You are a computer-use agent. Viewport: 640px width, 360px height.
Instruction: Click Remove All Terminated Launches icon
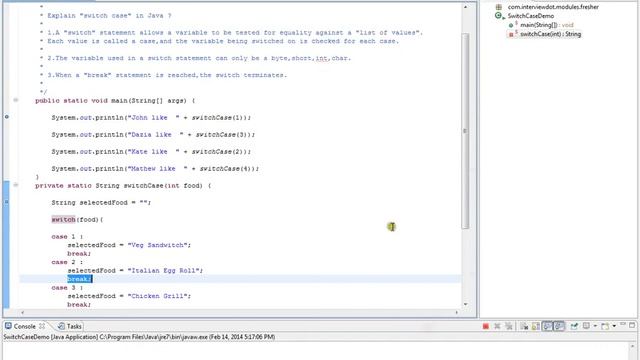(x=509, y=326)
